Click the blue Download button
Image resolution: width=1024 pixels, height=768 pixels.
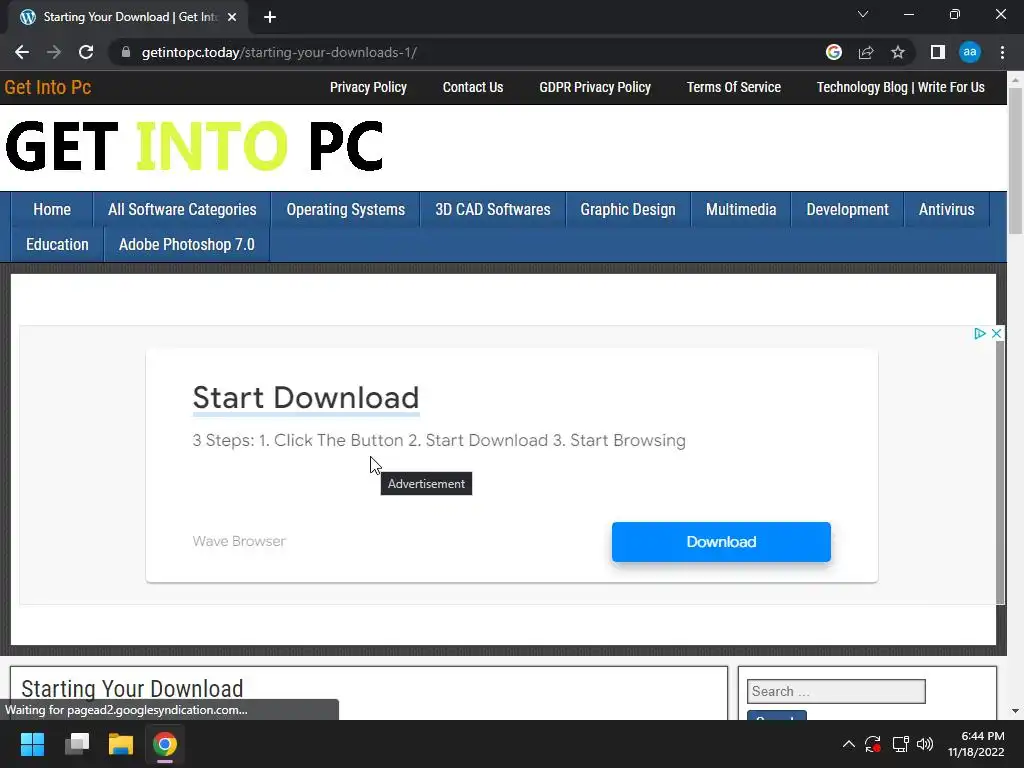(x=721, y=542)
